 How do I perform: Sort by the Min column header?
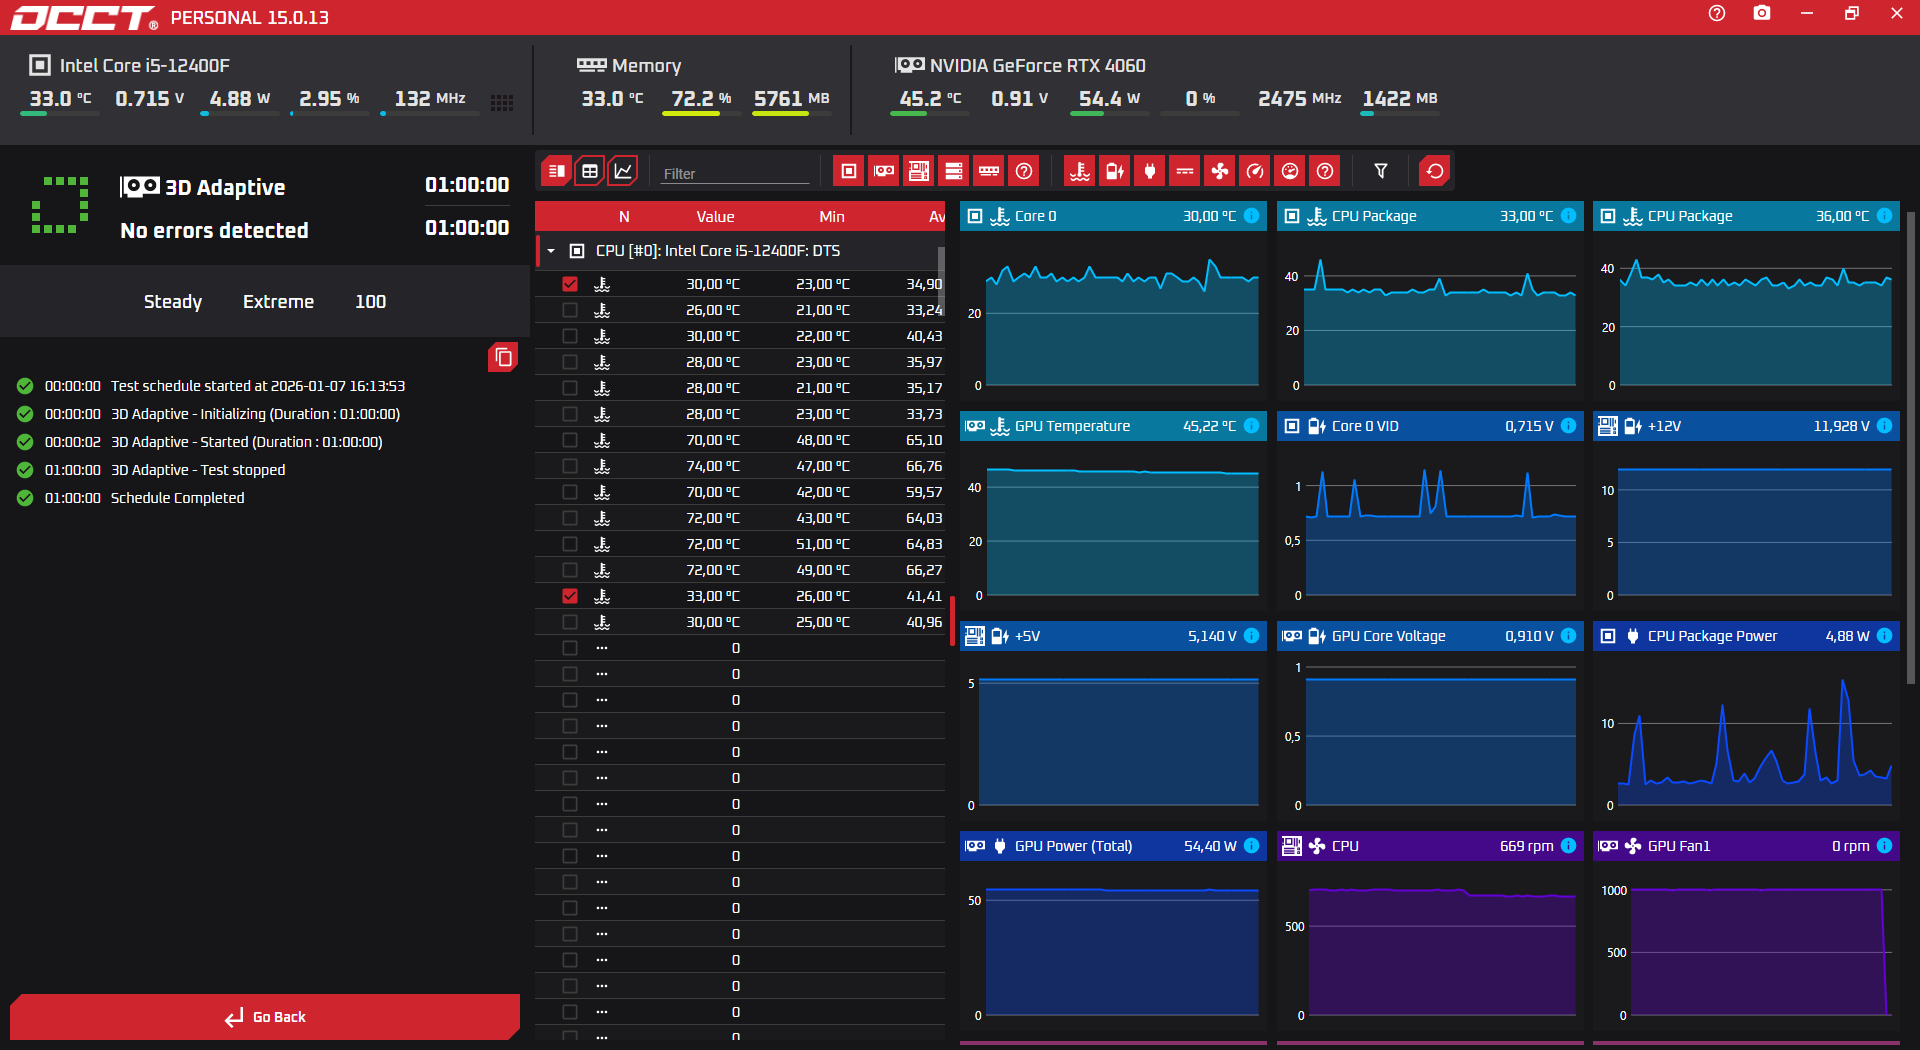click(x=831, y=216)
